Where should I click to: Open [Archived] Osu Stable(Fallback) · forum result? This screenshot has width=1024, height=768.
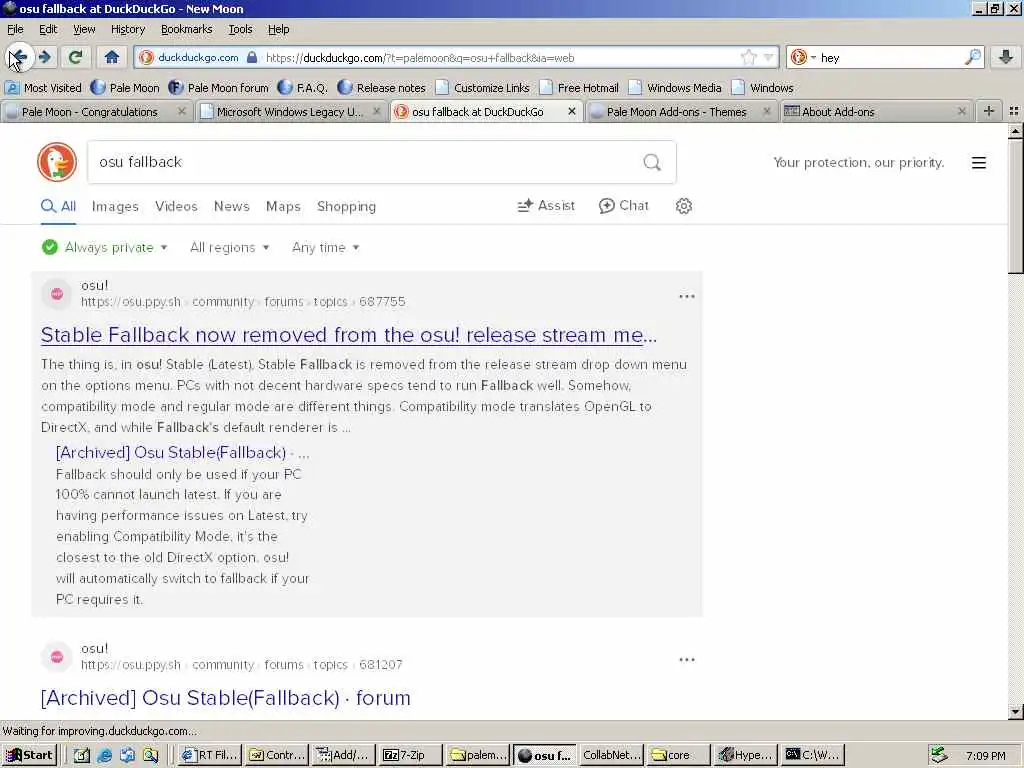225,698
